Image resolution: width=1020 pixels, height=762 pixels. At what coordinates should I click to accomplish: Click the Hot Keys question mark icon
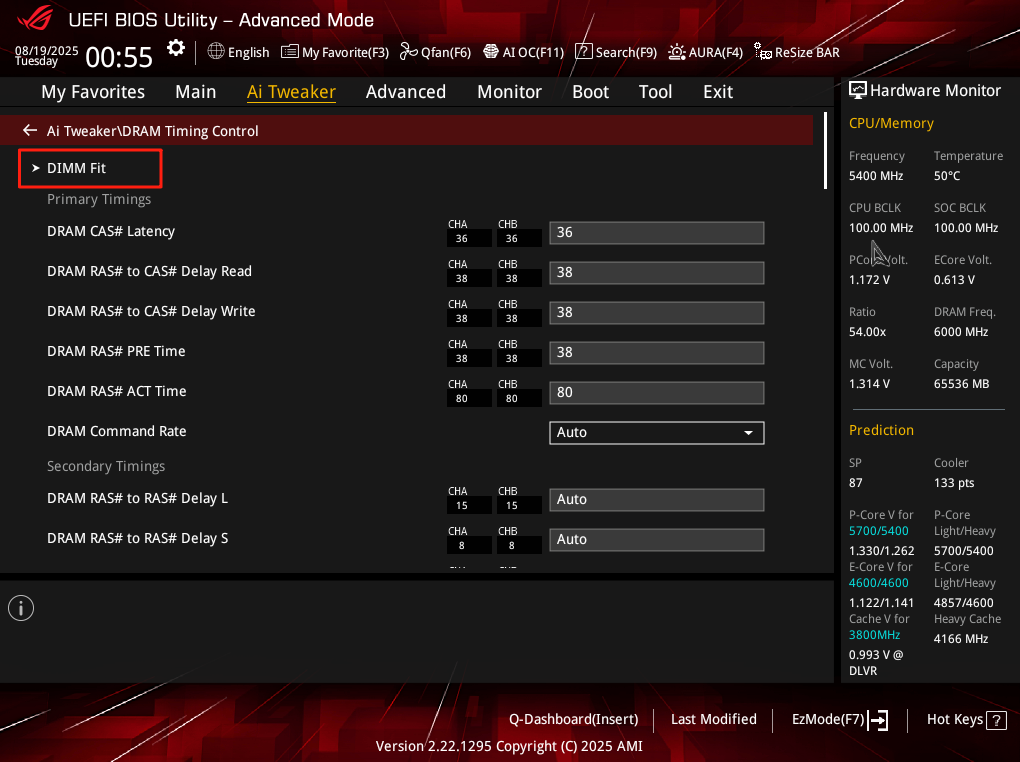tap(997, 720)
